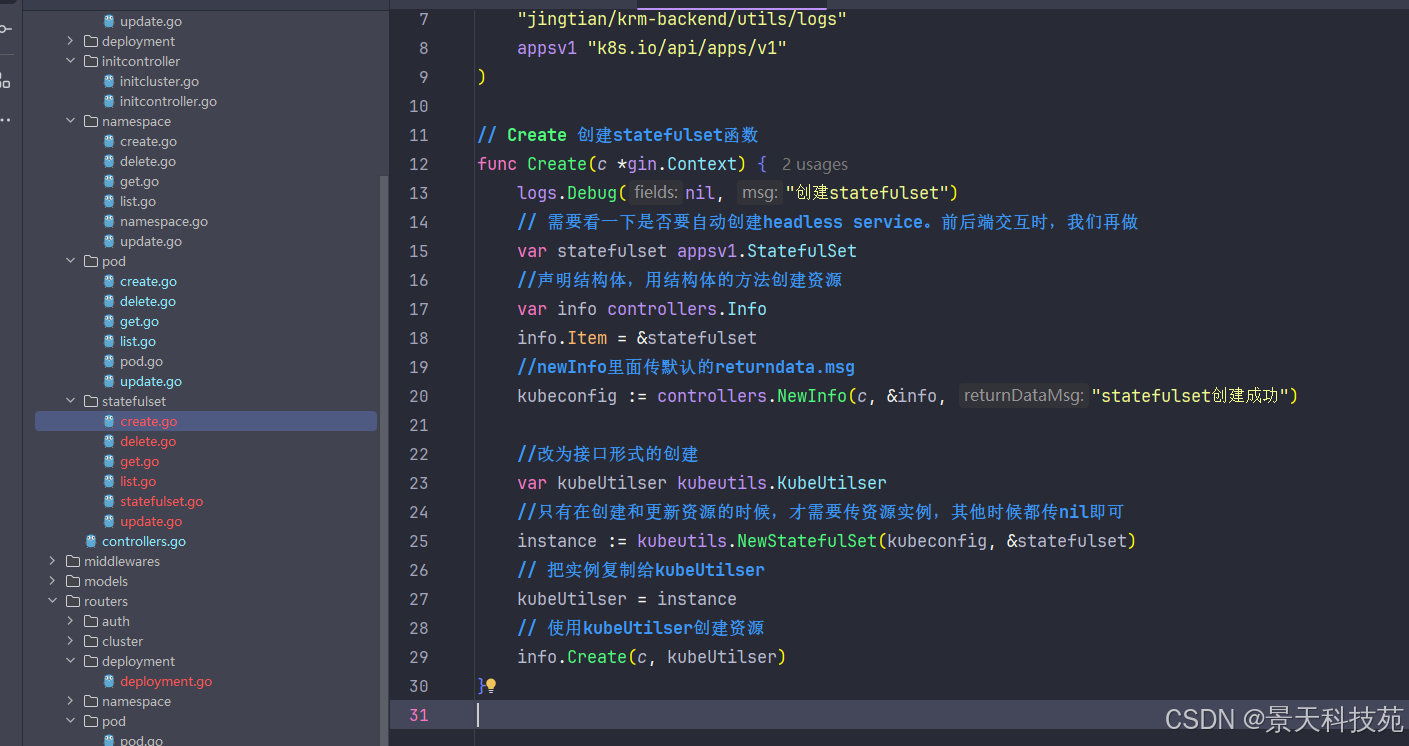The image size is (1409, 746).
Task: Click the folder icon of statefulset
Action: pos(91,401)
